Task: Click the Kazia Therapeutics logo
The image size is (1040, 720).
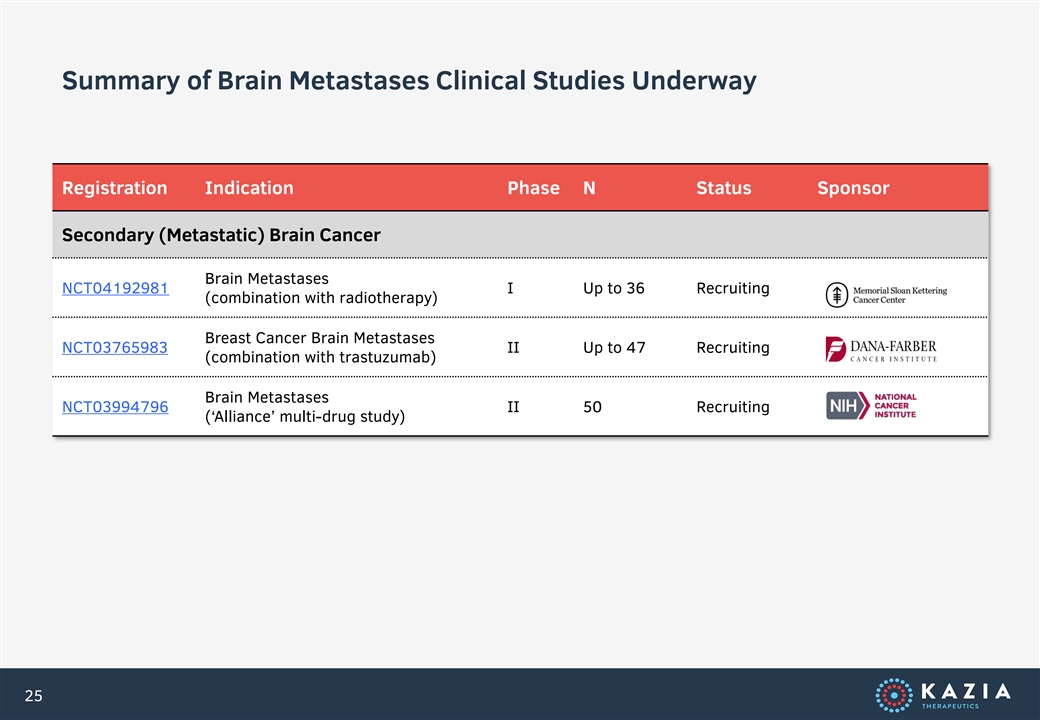Action: tap(943, 695)
